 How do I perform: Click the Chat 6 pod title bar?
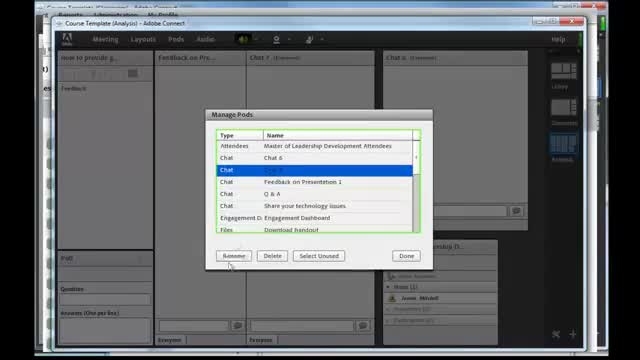click(x=456, y=58)
